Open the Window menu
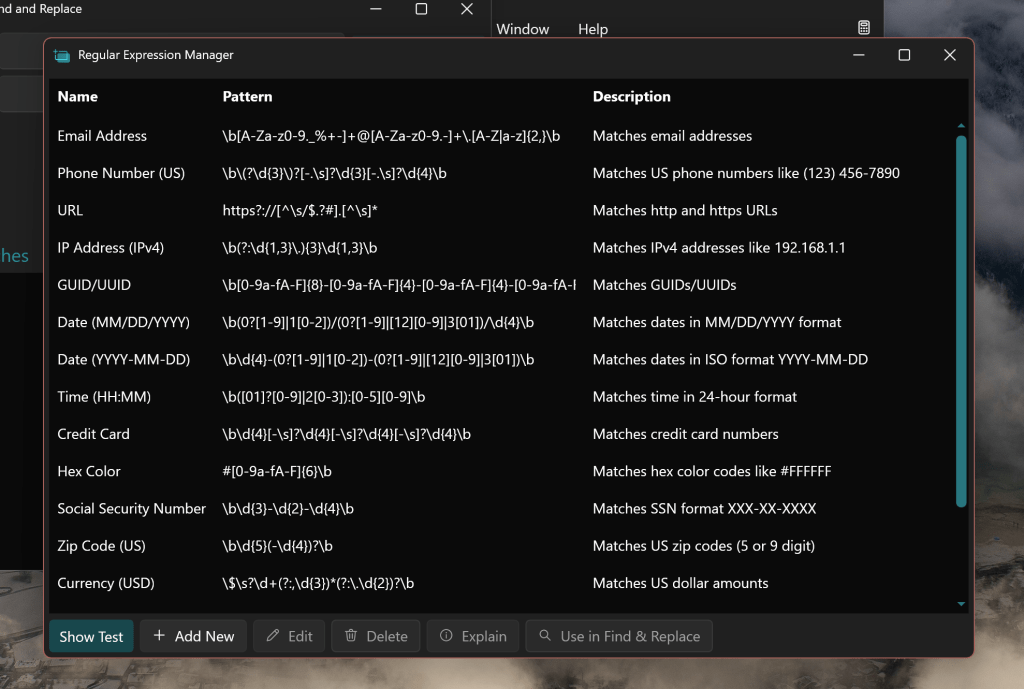Viewport: 1024px width, 689px height. [522, 29]
